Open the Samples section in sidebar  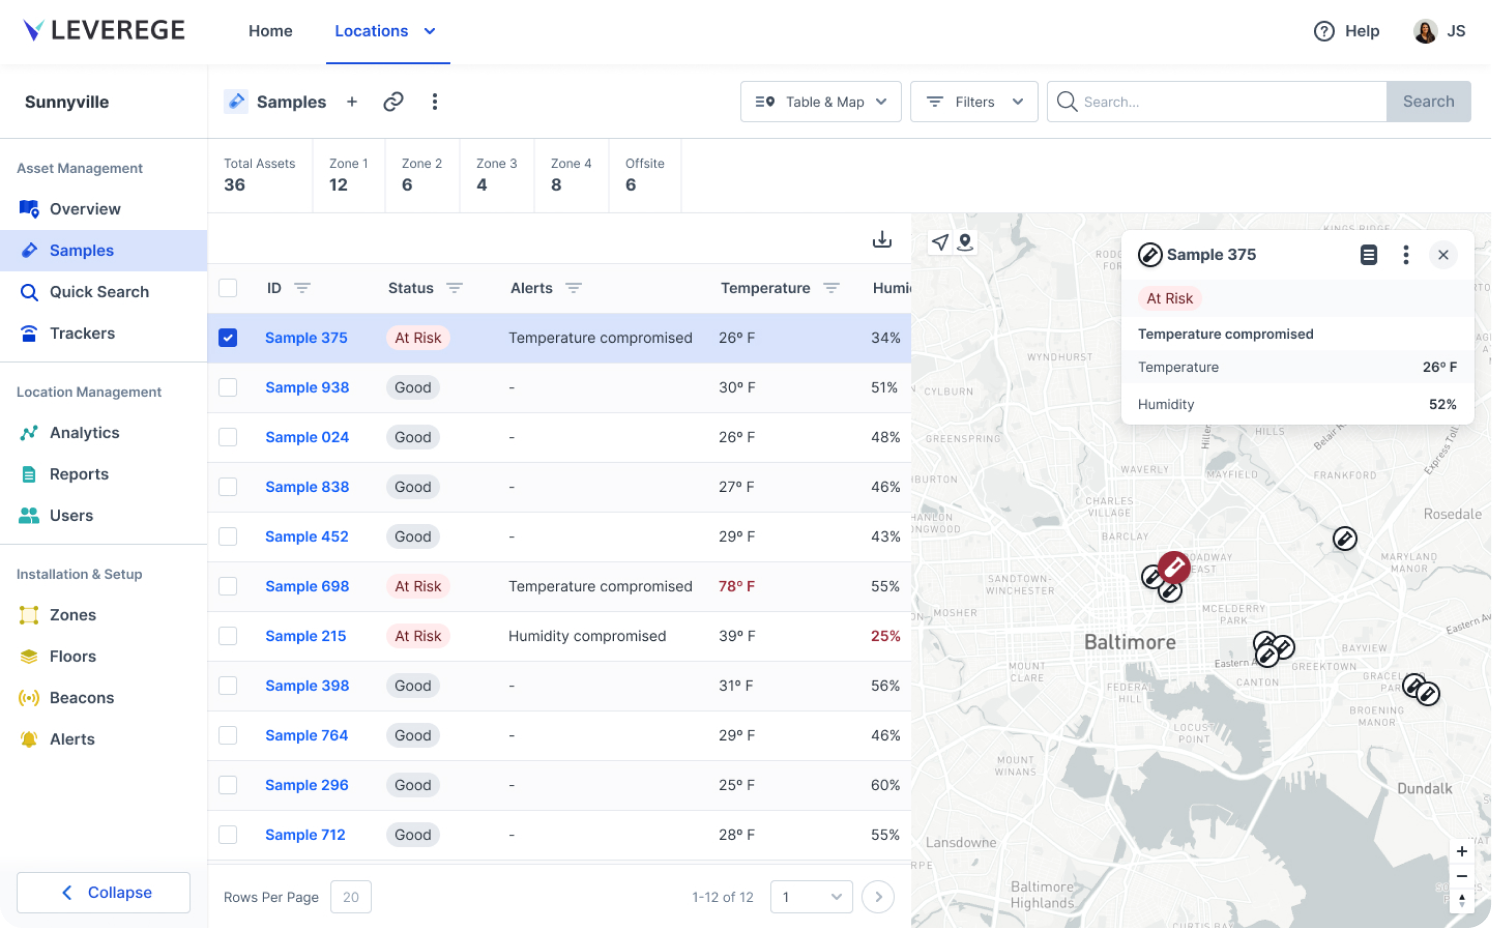click(x=81, y=250)
